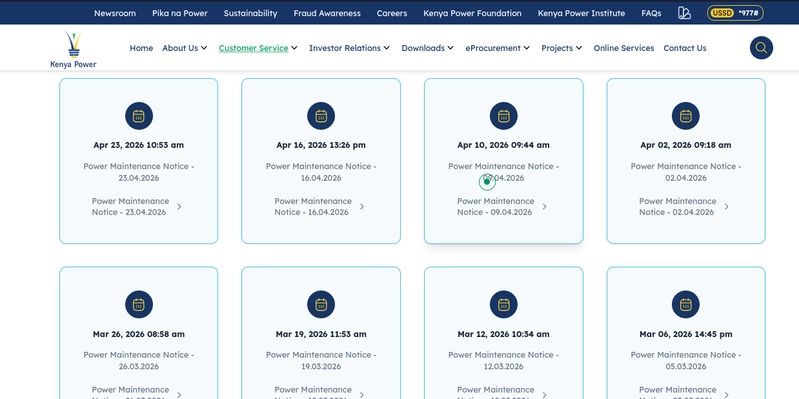799x399 pixels.
Task: Expand the eProcurement dropdown
Action: coord(497,48)
